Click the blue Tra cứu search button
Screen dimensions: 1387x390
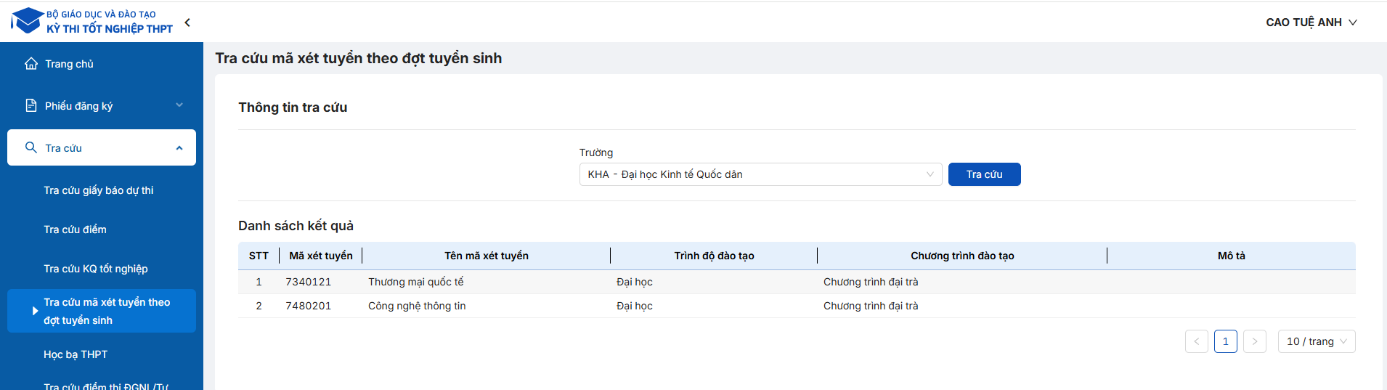click(x=984, y=174)
